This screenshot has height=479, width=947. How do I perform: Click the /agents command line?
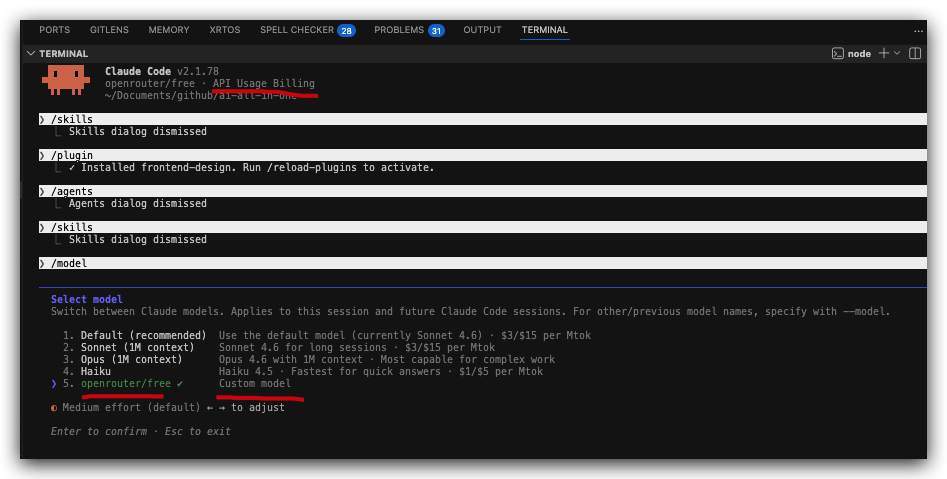pyautogui.click(x=483, y=191)
